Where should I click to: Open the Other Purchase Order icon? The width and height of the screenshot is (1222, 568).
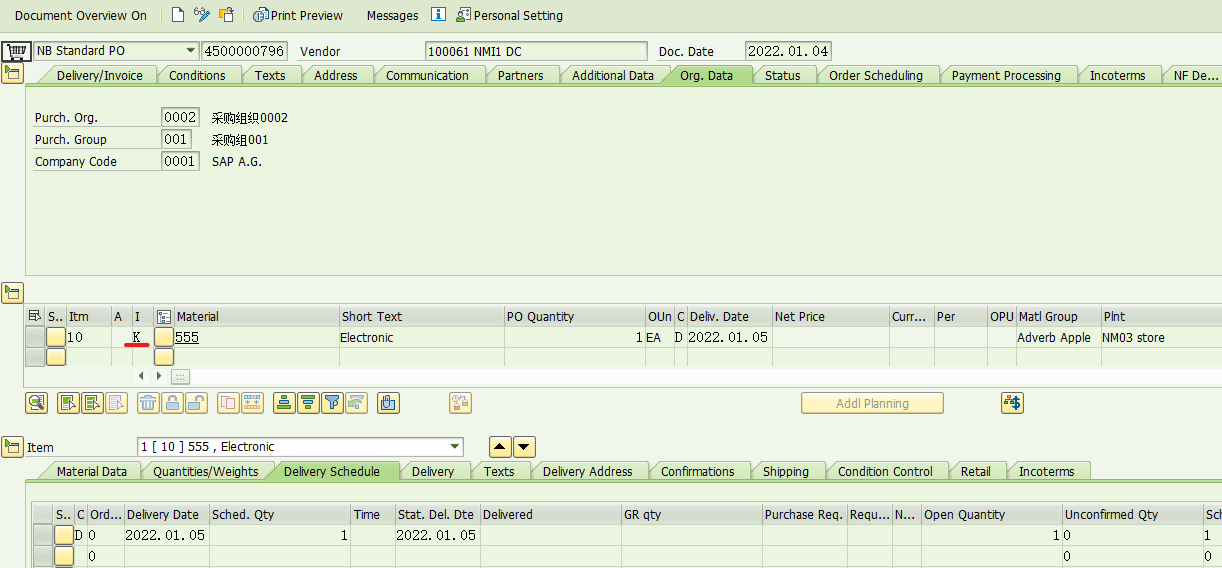tap(227, 15)
